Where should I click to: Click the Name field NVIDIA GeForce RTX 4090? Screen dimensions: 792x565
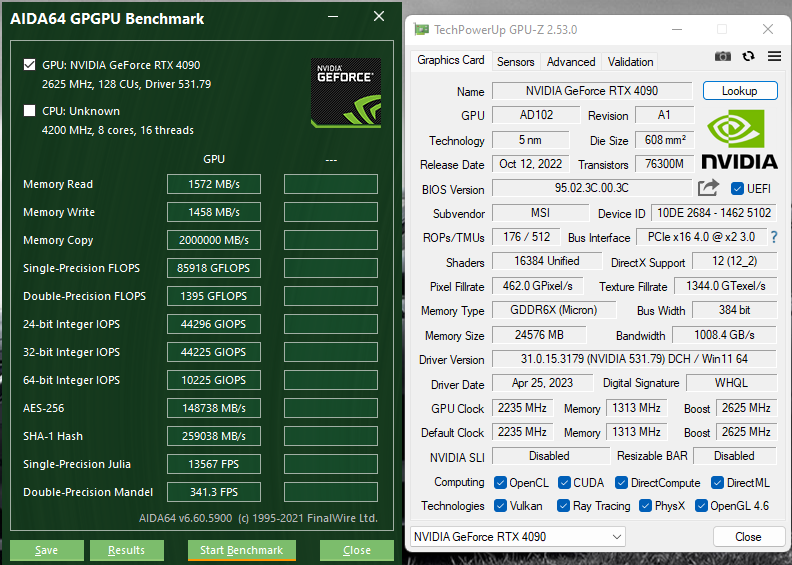click(x=591, y=91)
